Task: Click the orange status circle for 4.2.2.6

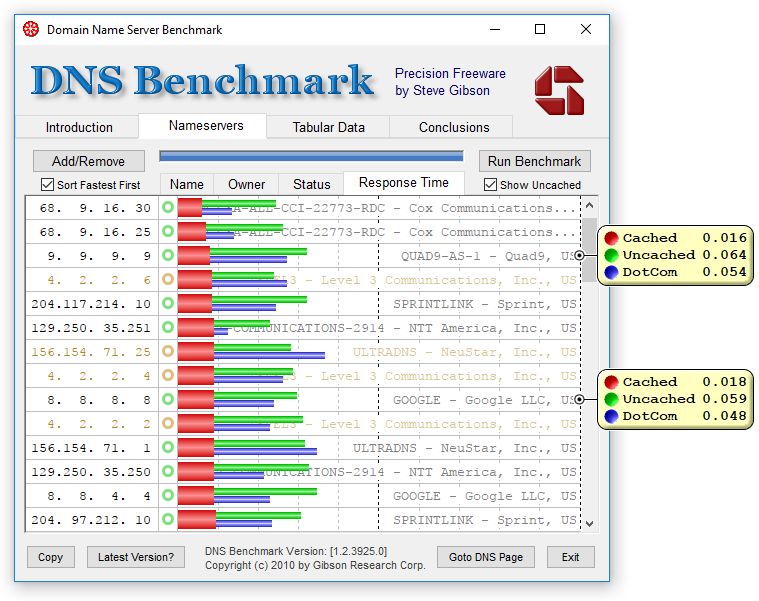Action: pyautogui.click(x=168, y=279)
